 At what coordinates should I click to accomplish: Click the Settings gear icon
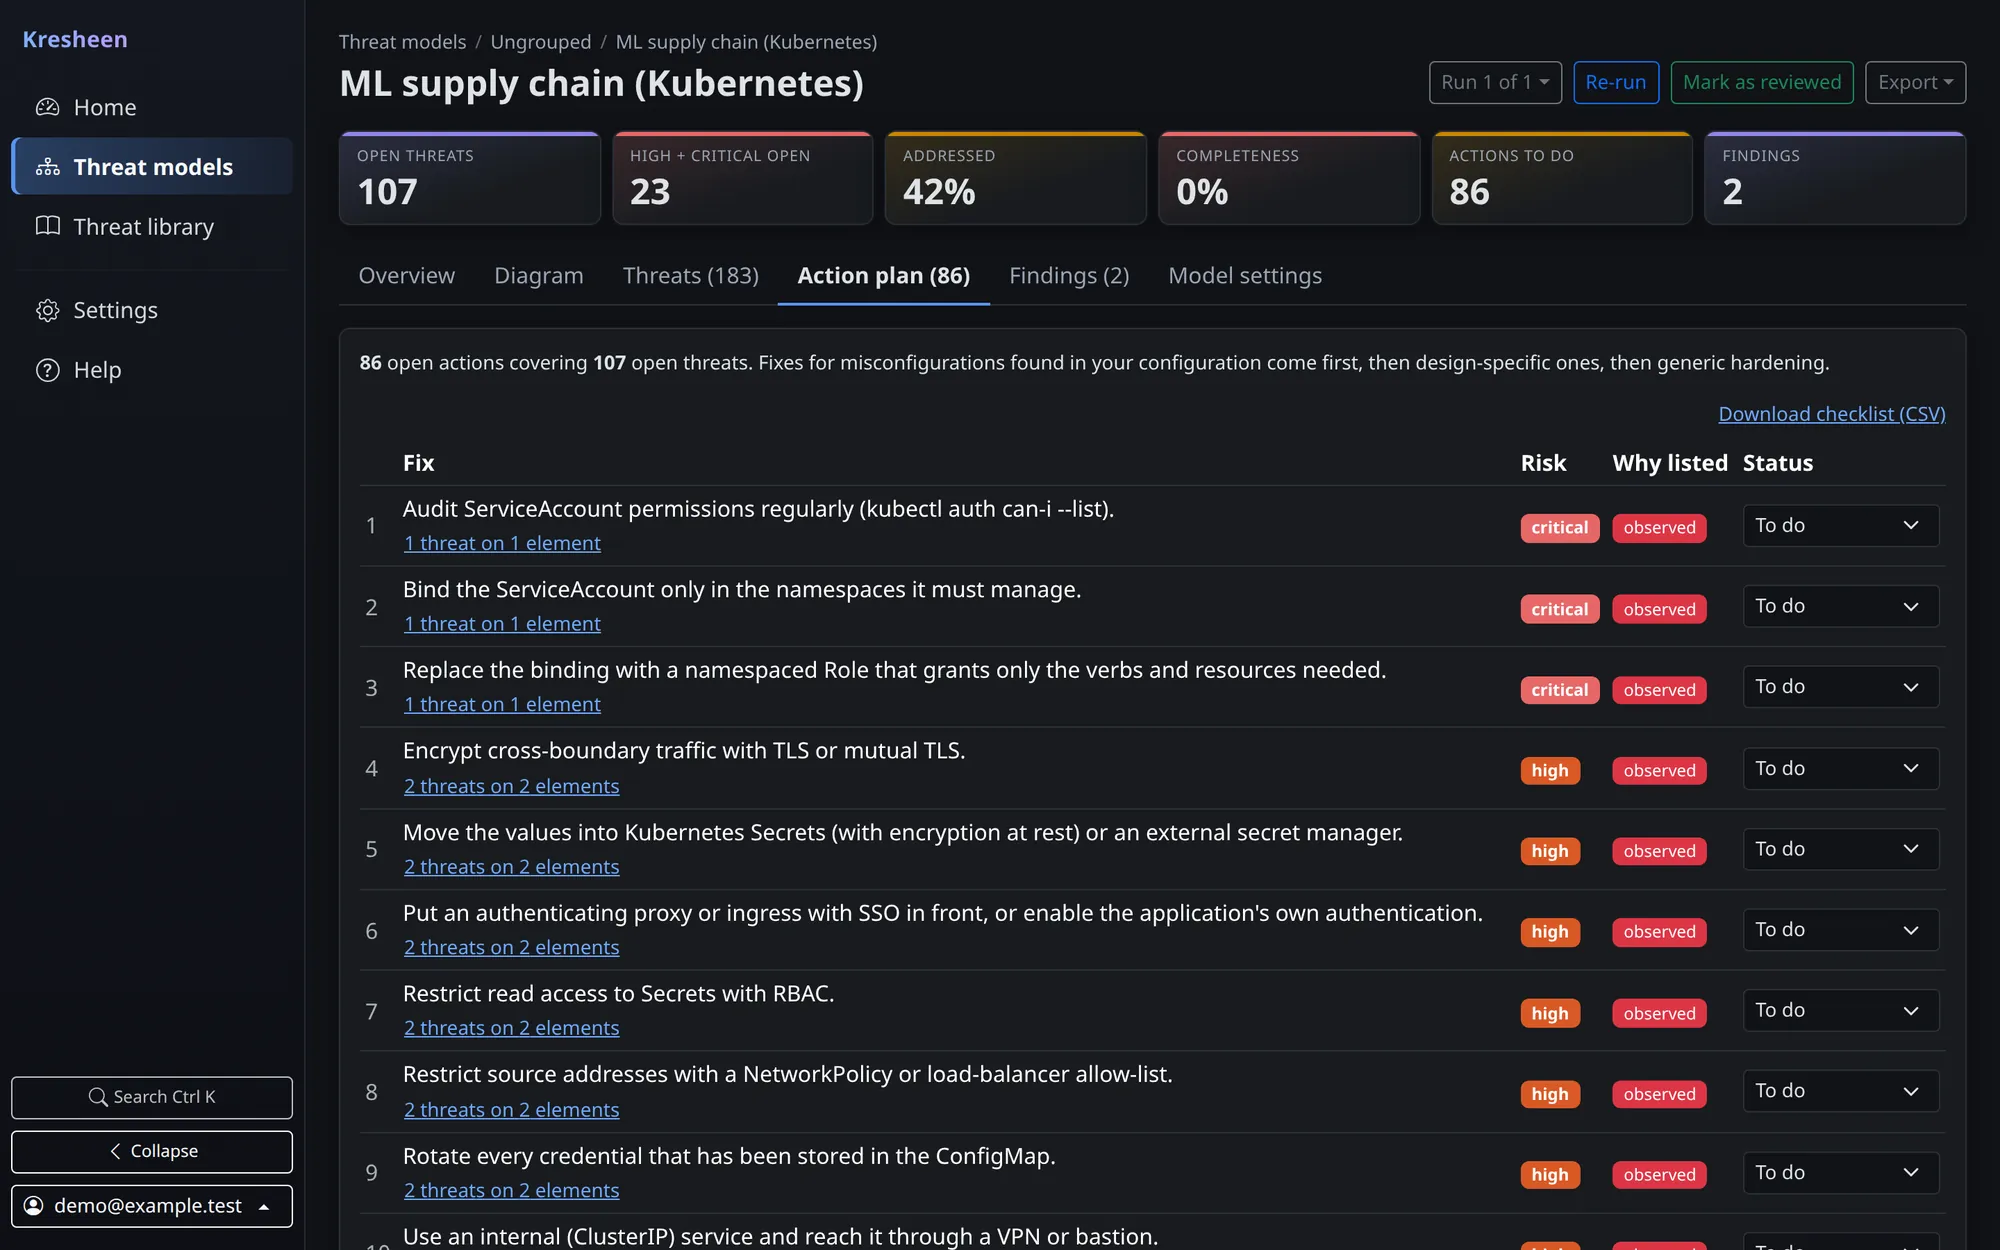click(48, 310)
